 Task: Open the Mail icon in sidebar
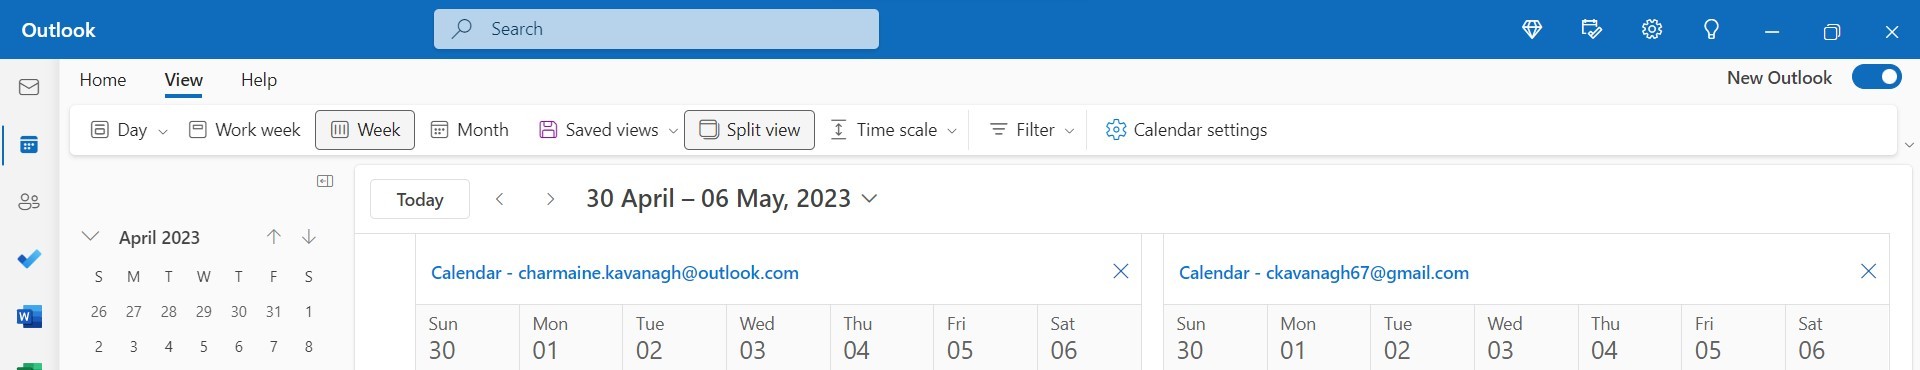tap(29, 88)
